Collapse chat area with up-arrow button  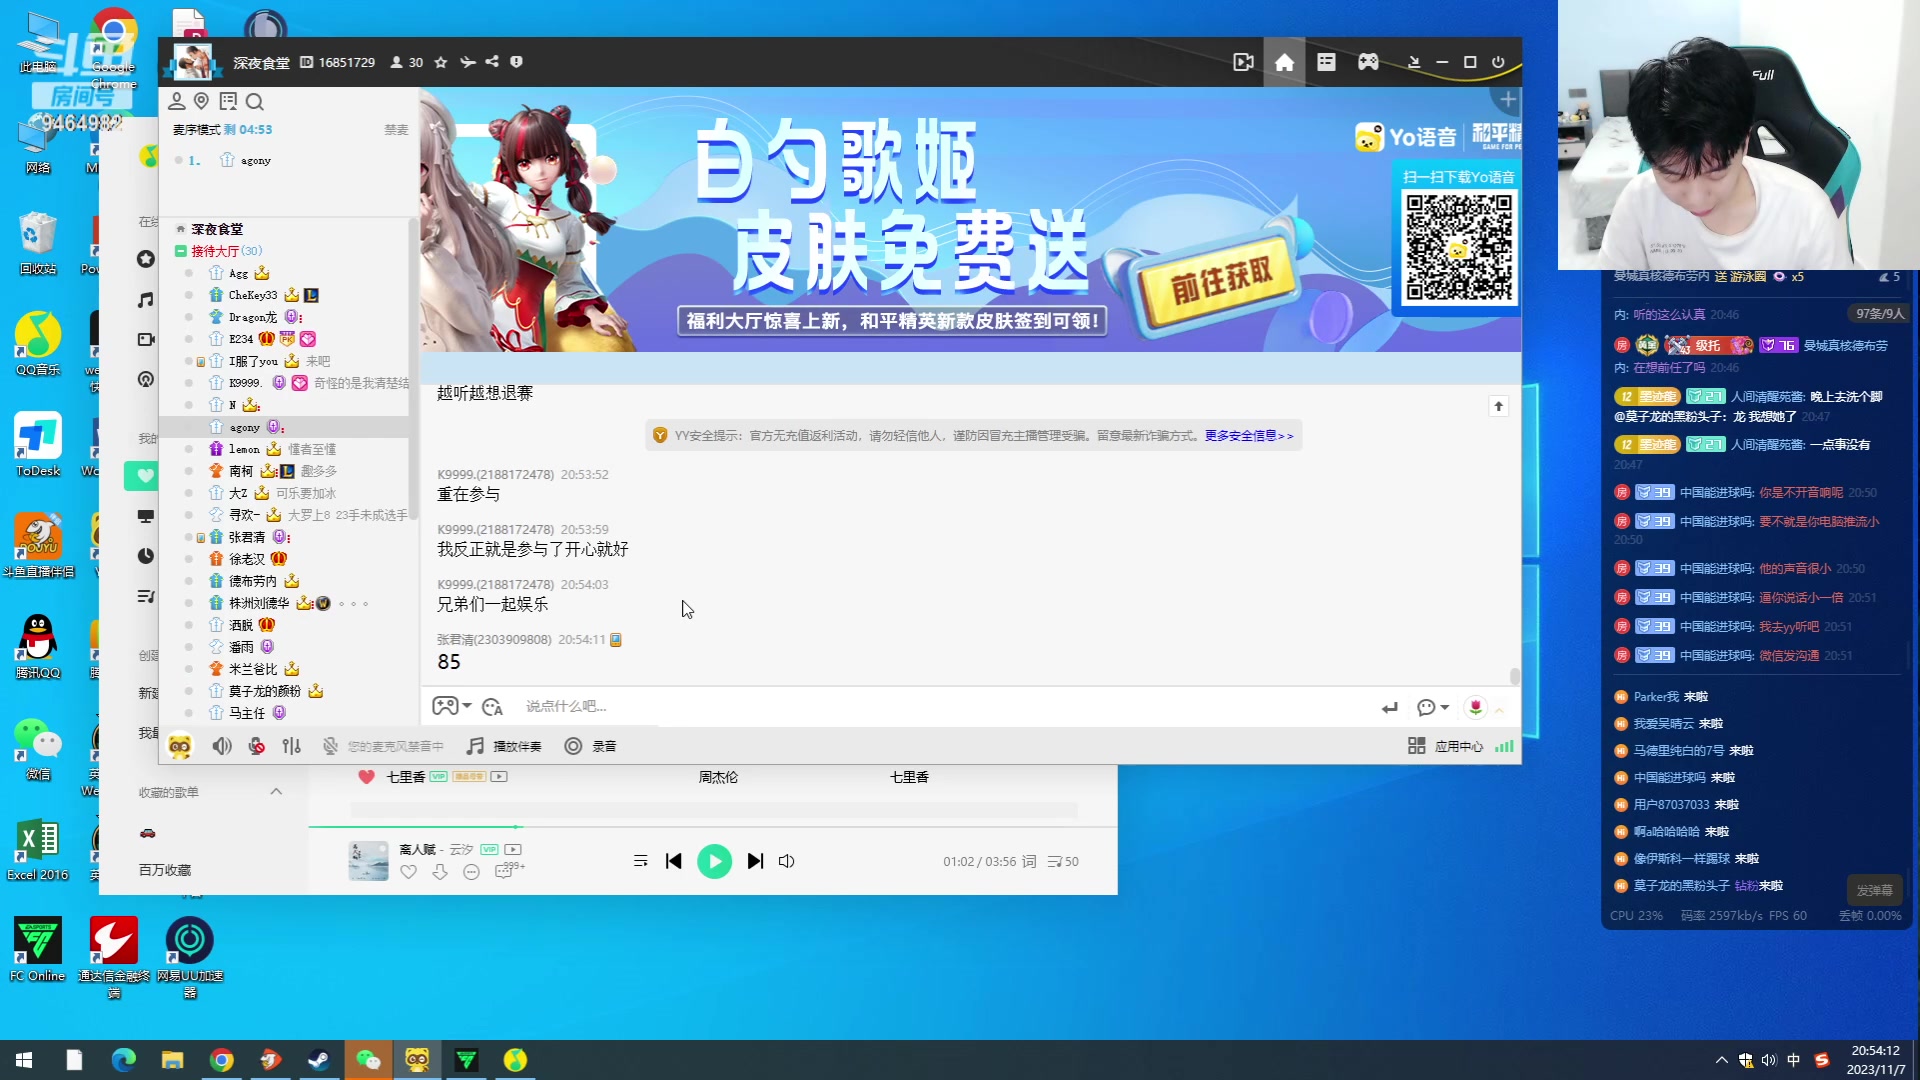pos(1498,406)
